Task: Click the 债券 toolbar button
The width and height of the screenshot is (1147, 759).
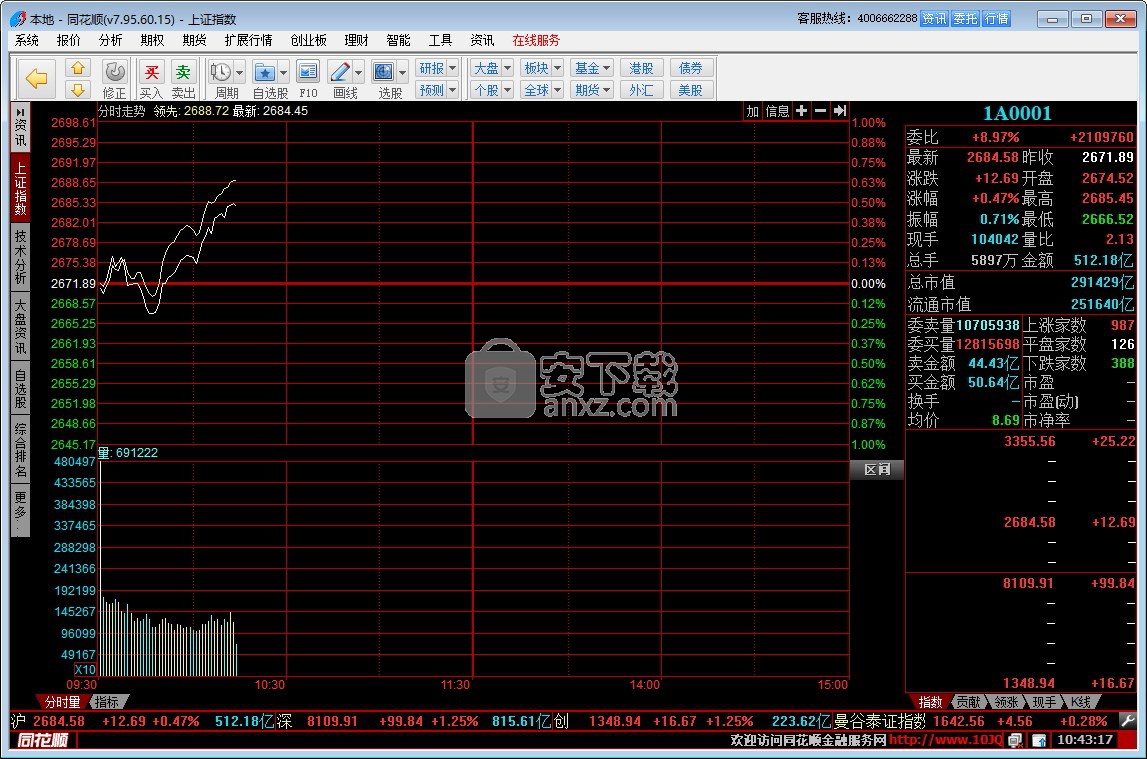Action: (691, 68)
